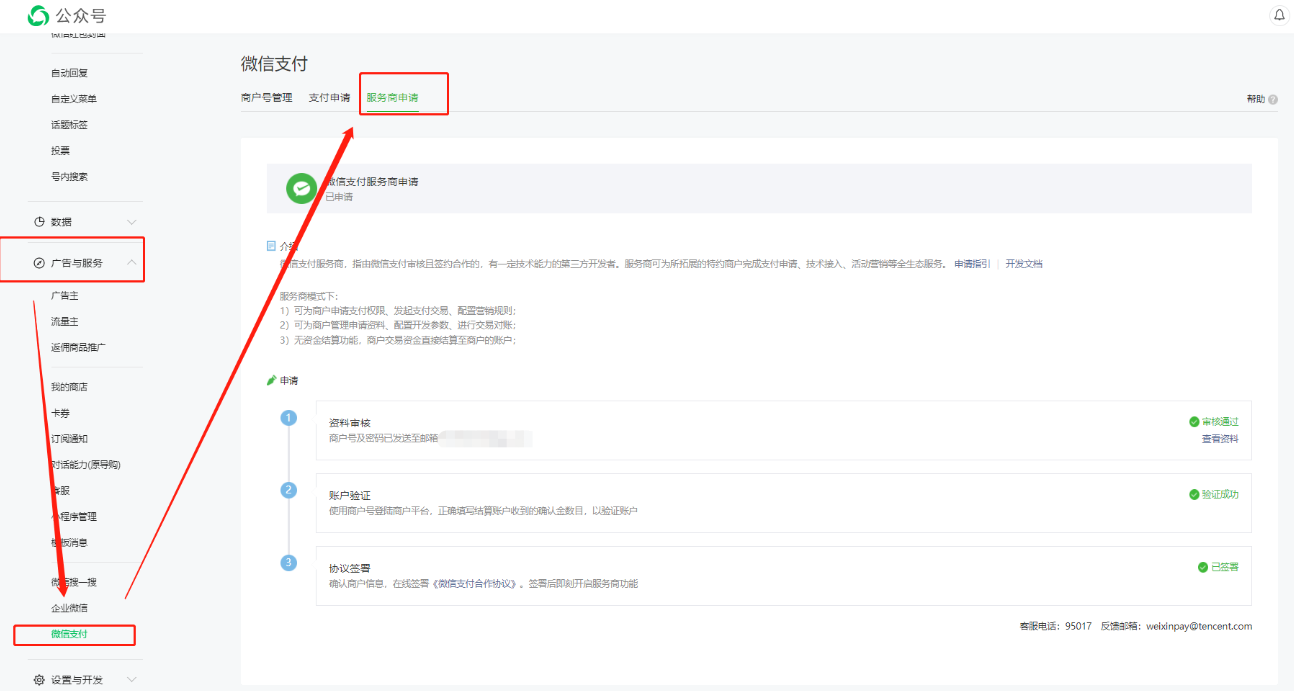Open 微信支付 in the sidebar

point(69,634)
